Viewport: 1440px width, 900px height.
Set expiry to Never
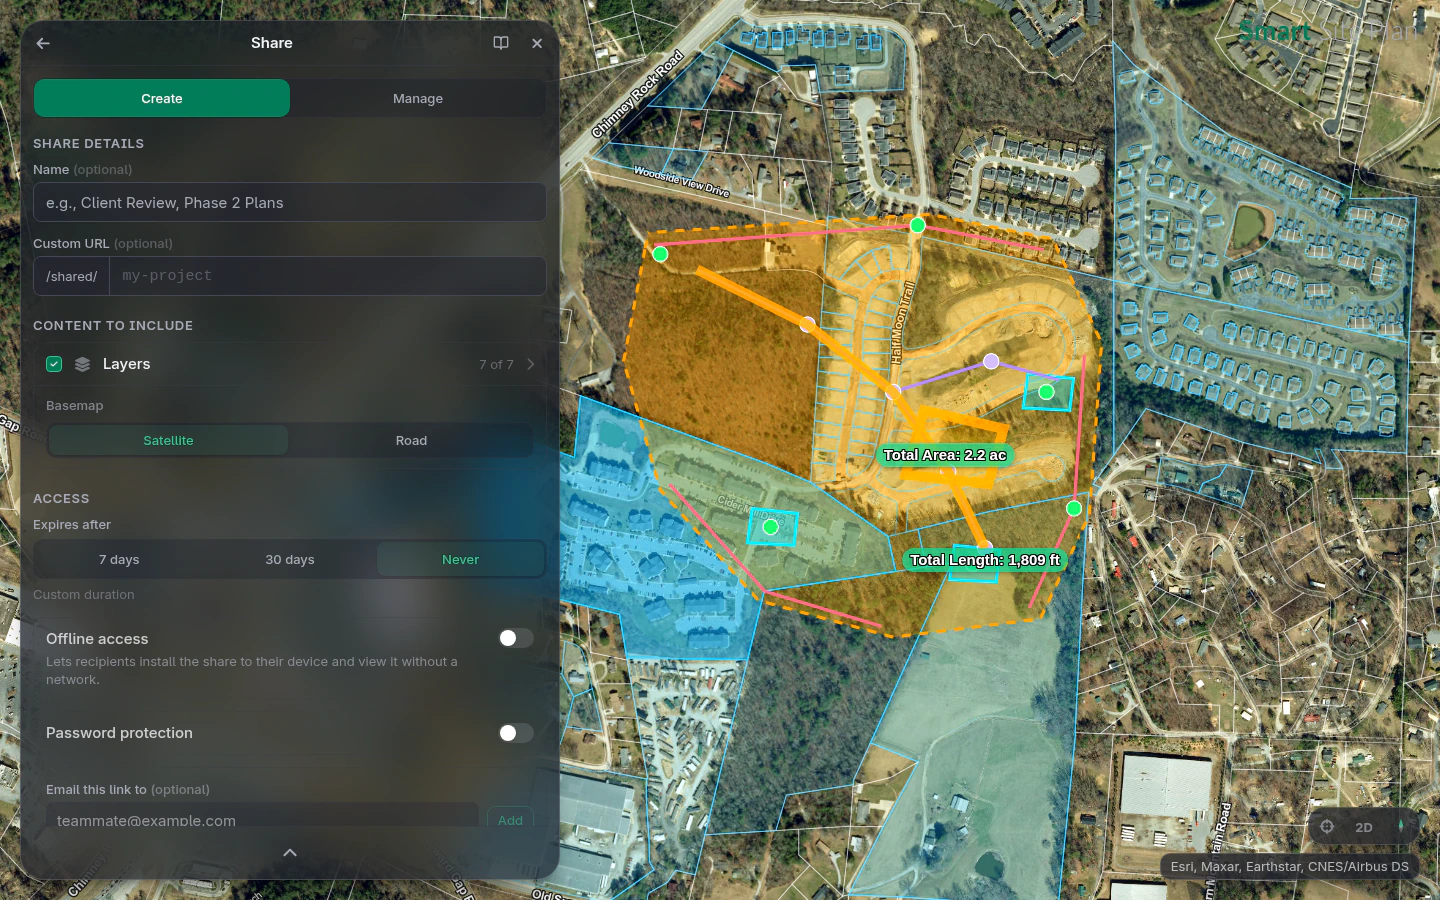coord(461,559)
